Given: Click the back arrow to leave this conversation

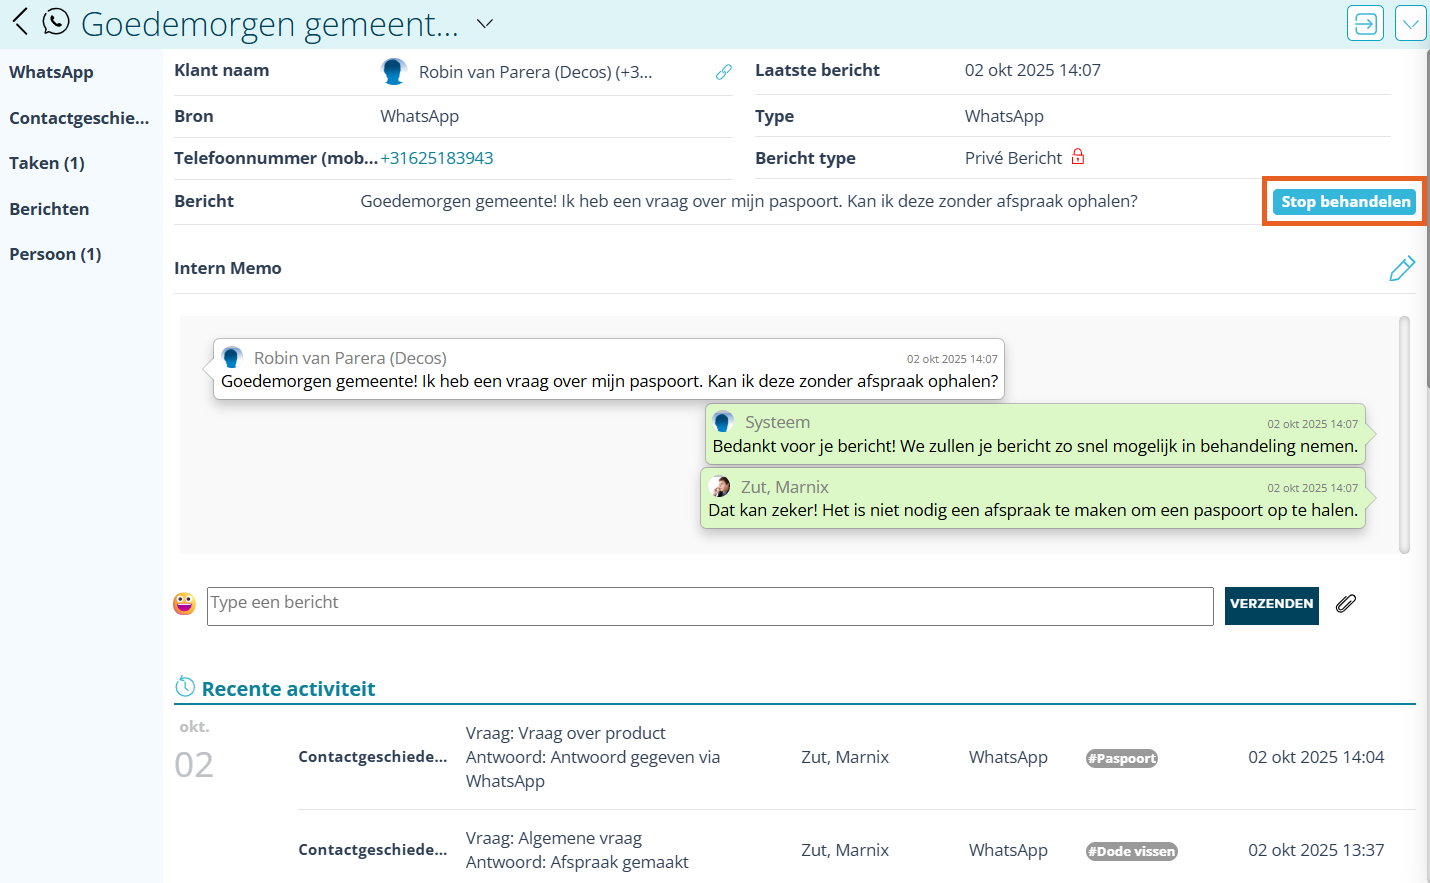Looking at the screenshot, I should (19, 21).
